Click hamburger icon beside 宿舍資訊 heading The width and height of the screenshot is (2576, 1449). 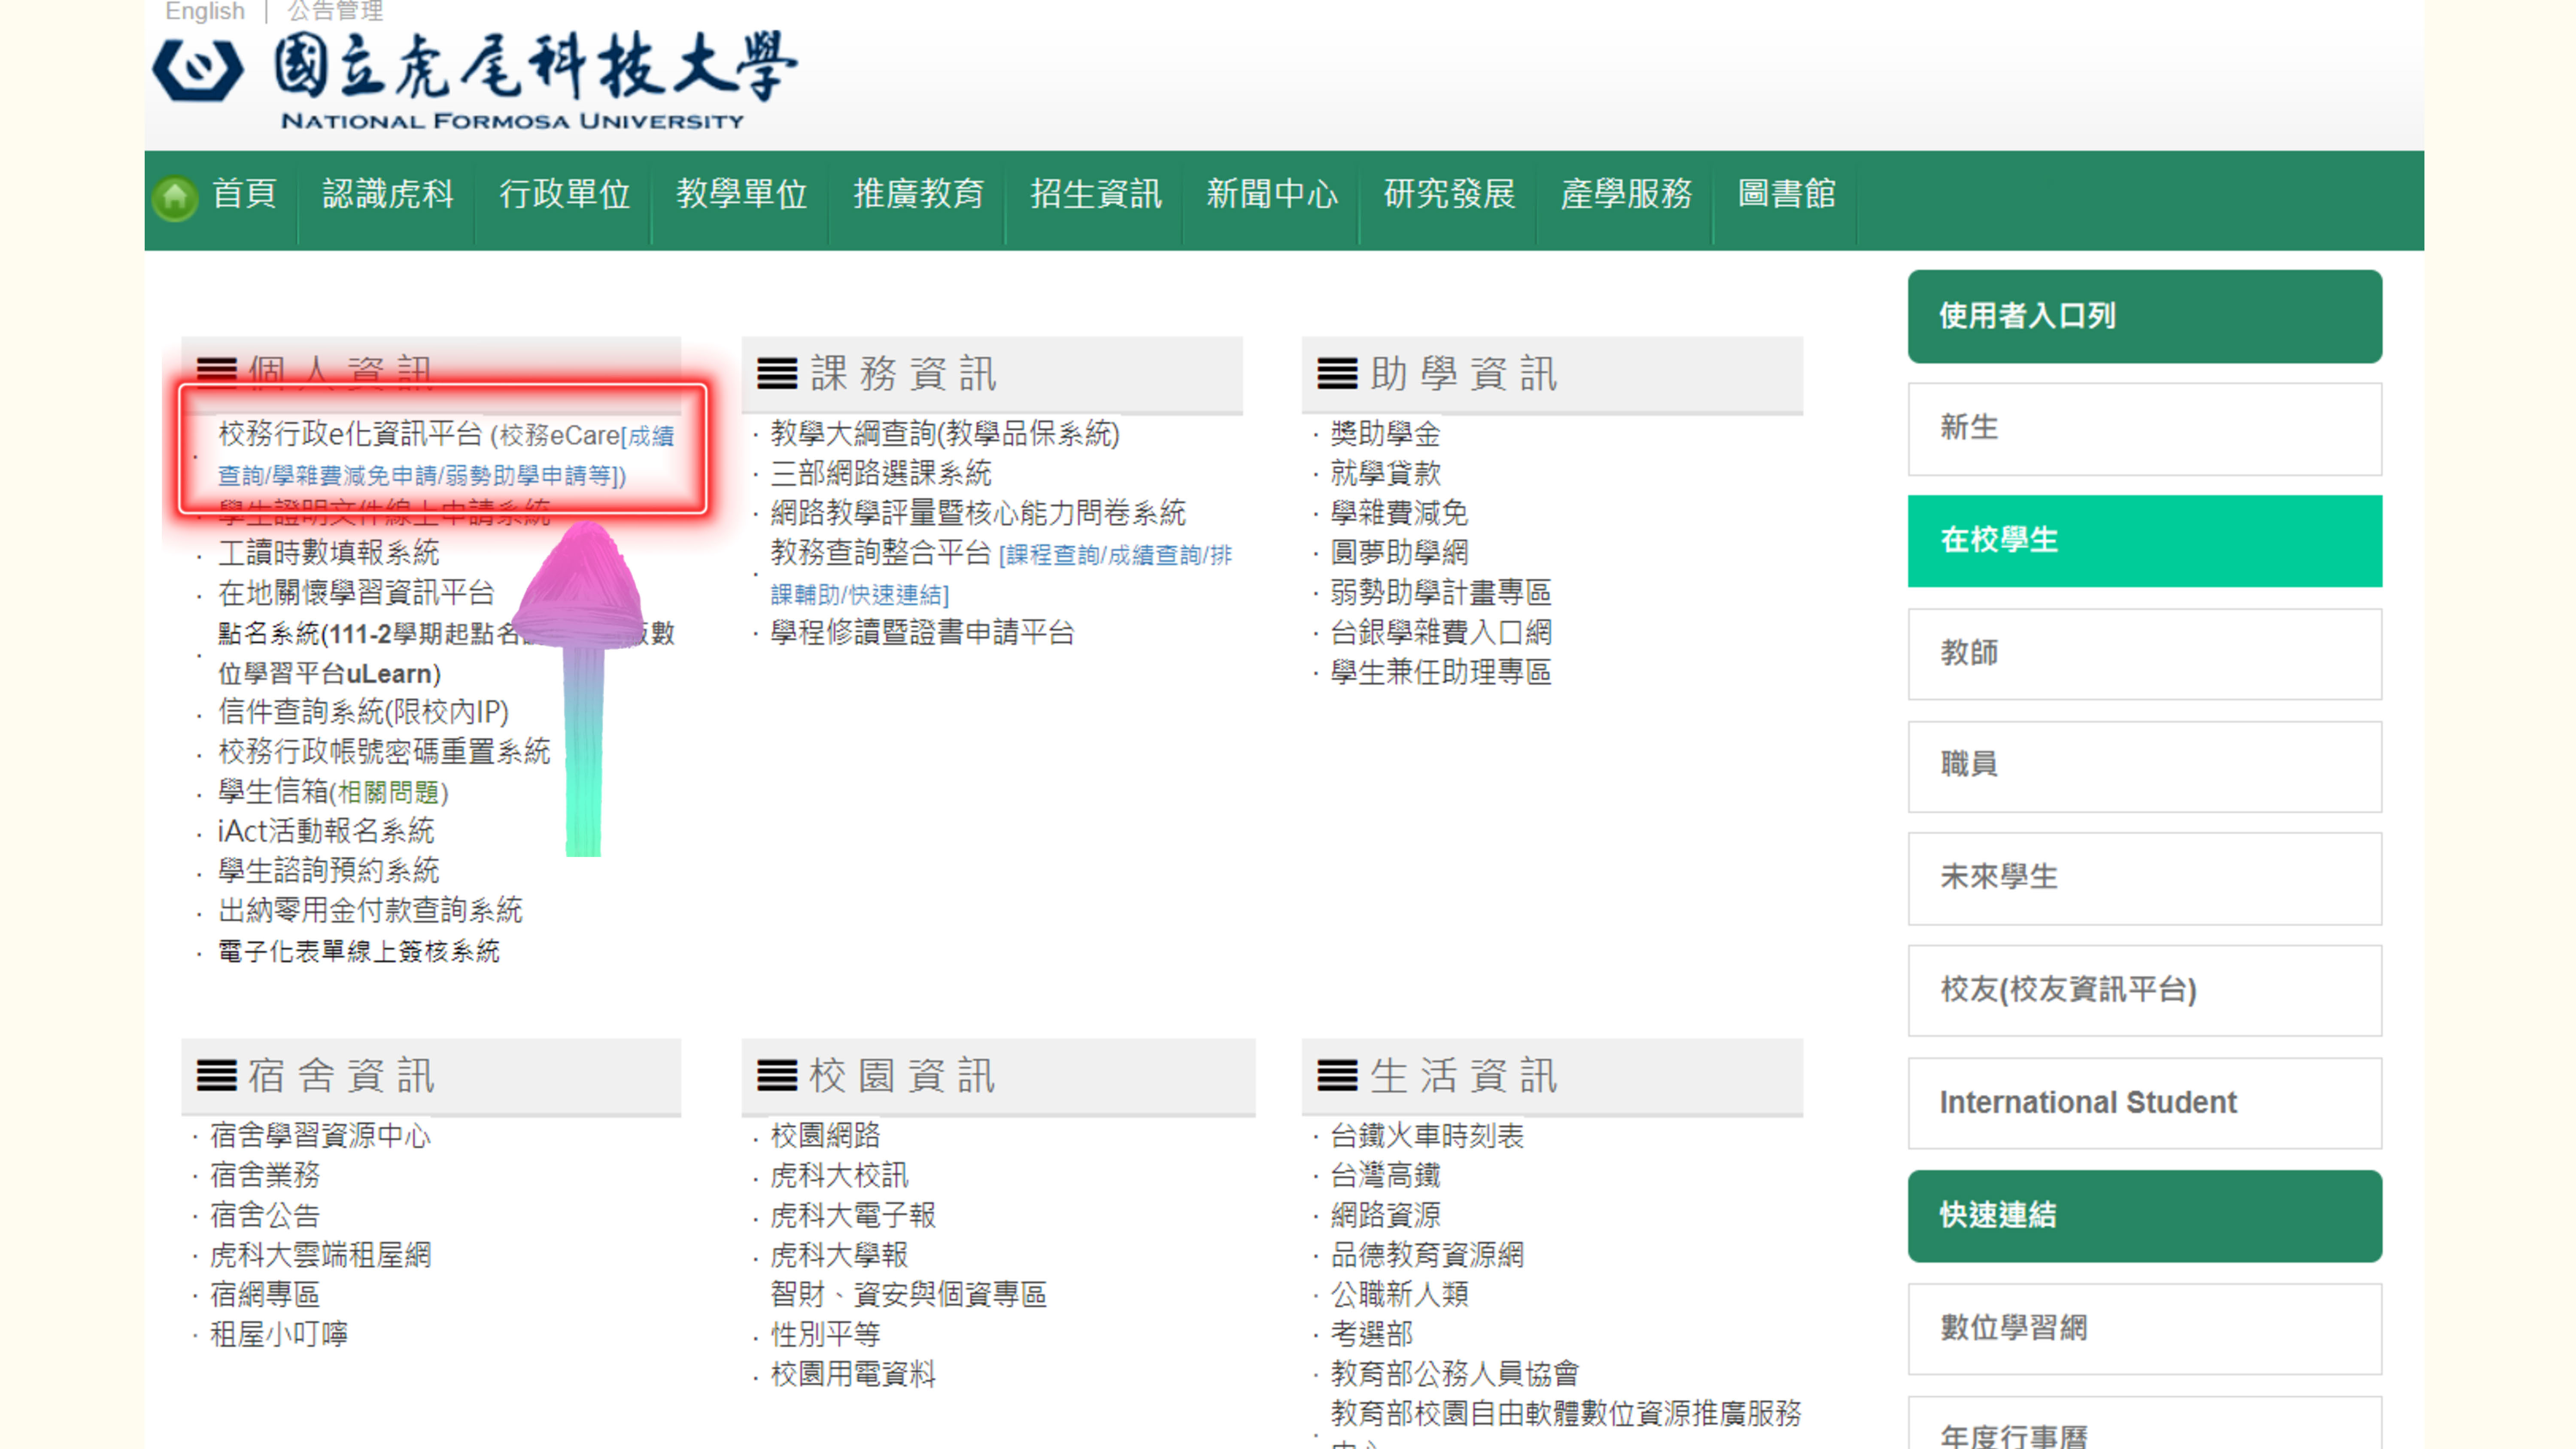pos(216,1076)
